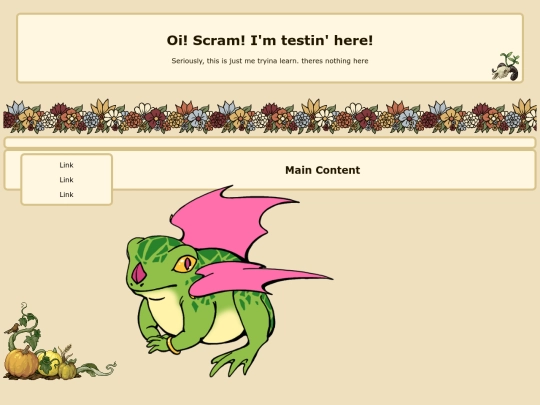Click the small bird on the pumpkin vine
Viewport: 540px width, 405px height.
12,329
